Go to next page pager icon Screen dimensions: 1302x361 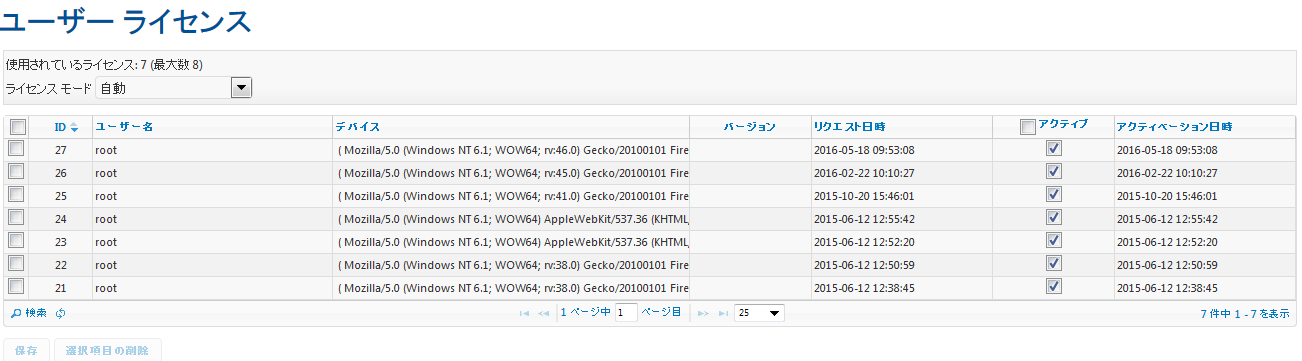click(703, 313)
